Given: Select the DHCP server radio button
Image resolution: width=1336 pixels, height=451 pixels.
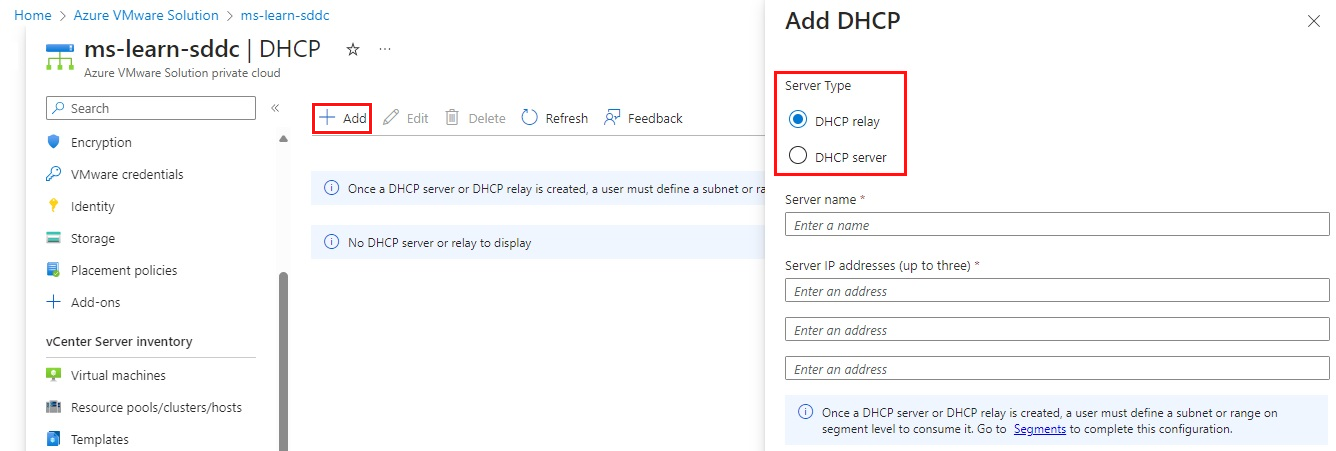Looking at the screenshot, I should pyautogui.click(x=798, y=156).
